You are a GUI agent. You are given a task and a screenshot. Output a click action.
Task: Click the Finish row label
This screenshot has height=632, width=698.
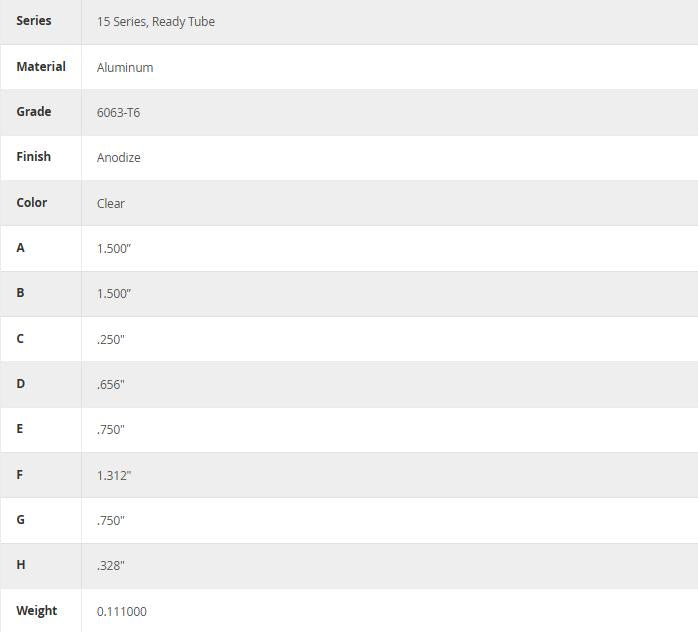pos(33,157)
